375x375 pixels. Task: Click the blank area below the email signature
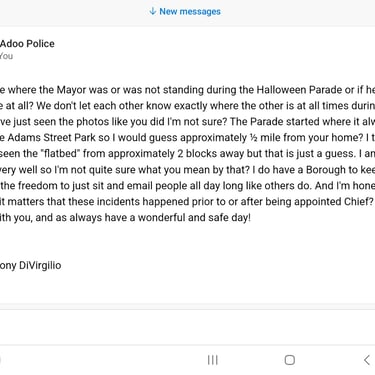(187, 287)
